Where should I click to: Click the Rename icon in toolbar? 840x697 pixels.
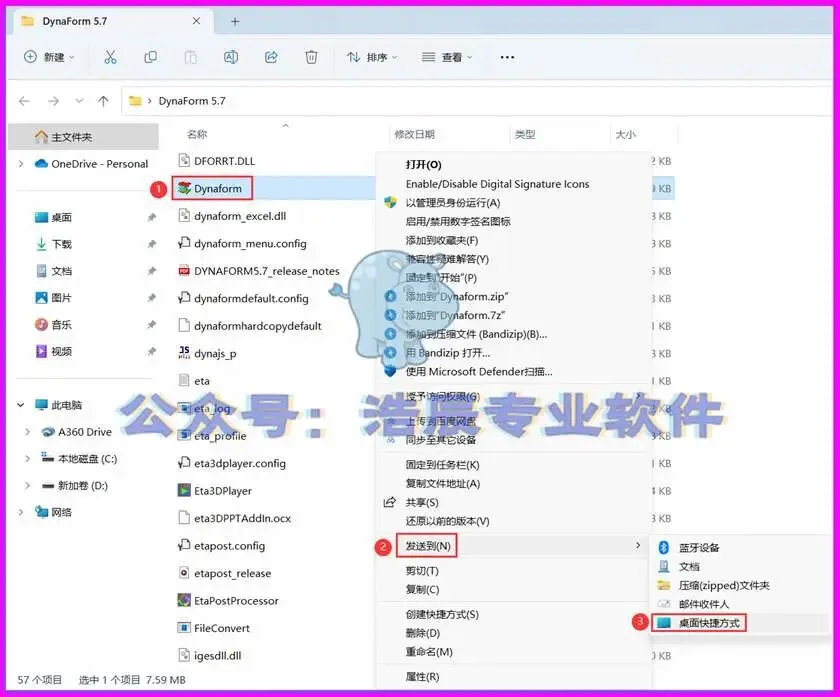coord(231,57)
